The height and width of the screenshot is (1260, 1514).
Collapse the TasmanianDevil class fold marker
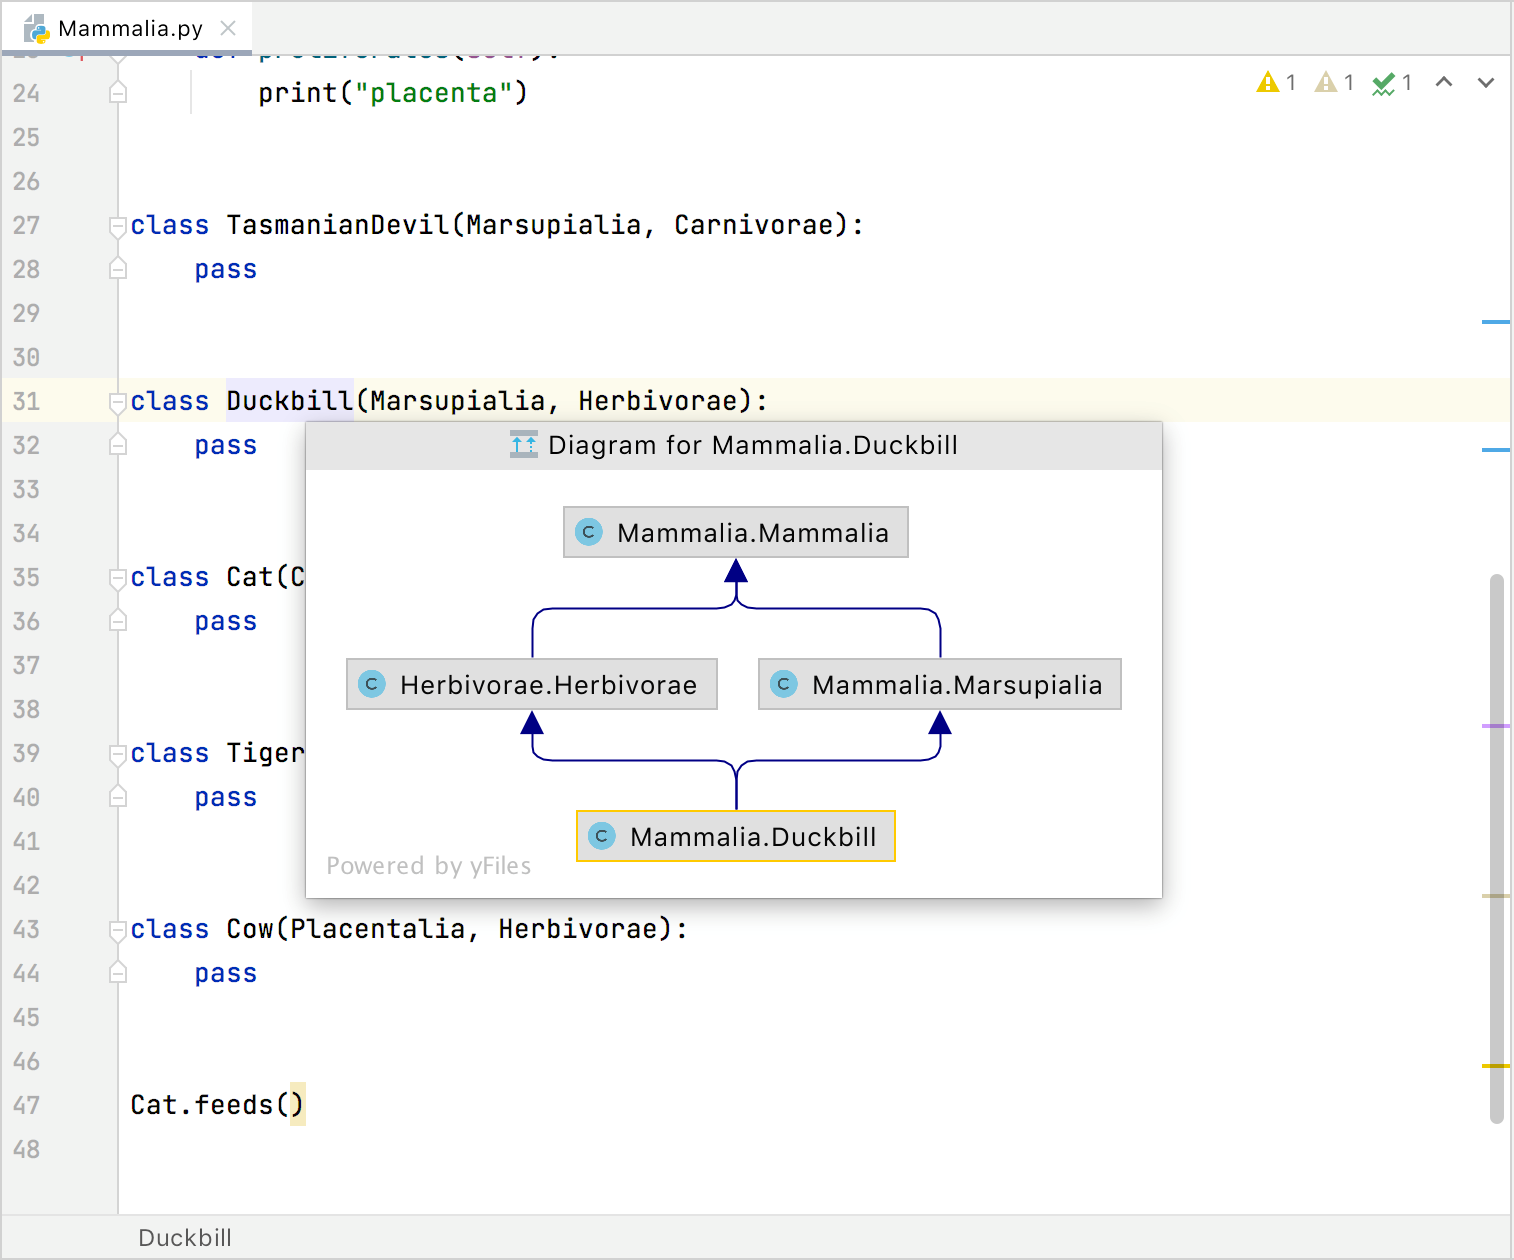tap(118, 226)
